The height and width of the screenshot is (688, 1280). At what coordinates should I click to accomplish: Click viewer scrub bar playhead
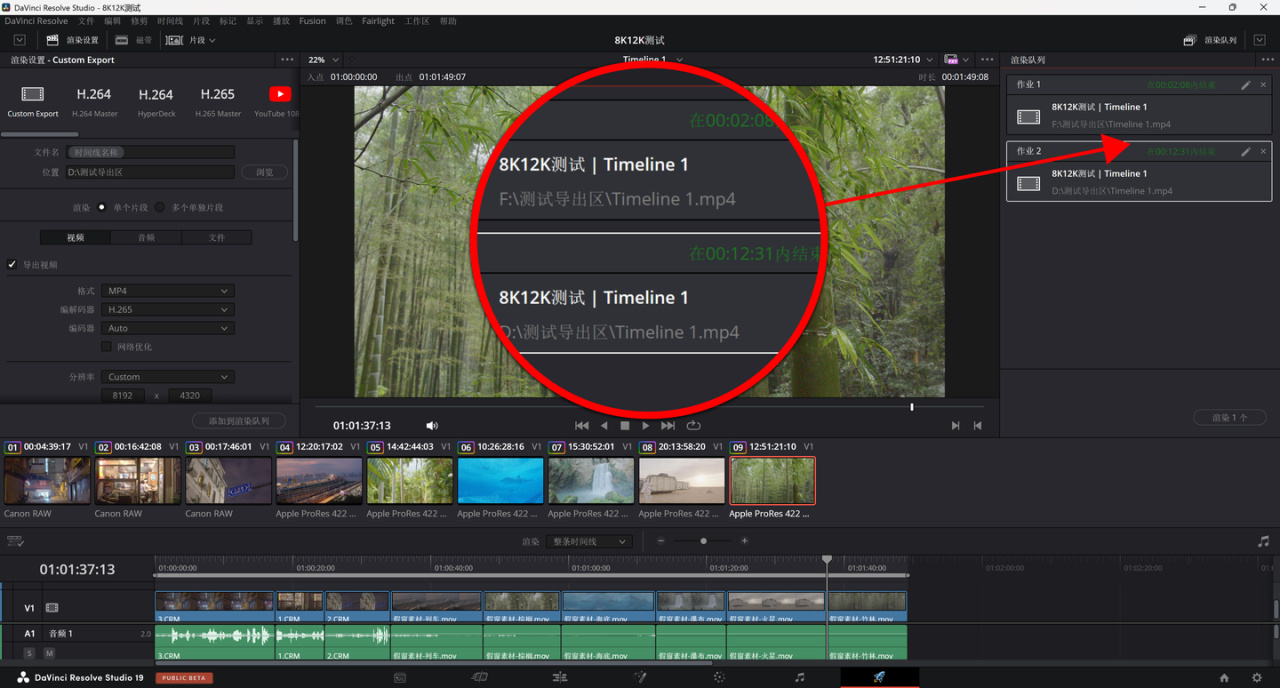(x=911, y=407)
